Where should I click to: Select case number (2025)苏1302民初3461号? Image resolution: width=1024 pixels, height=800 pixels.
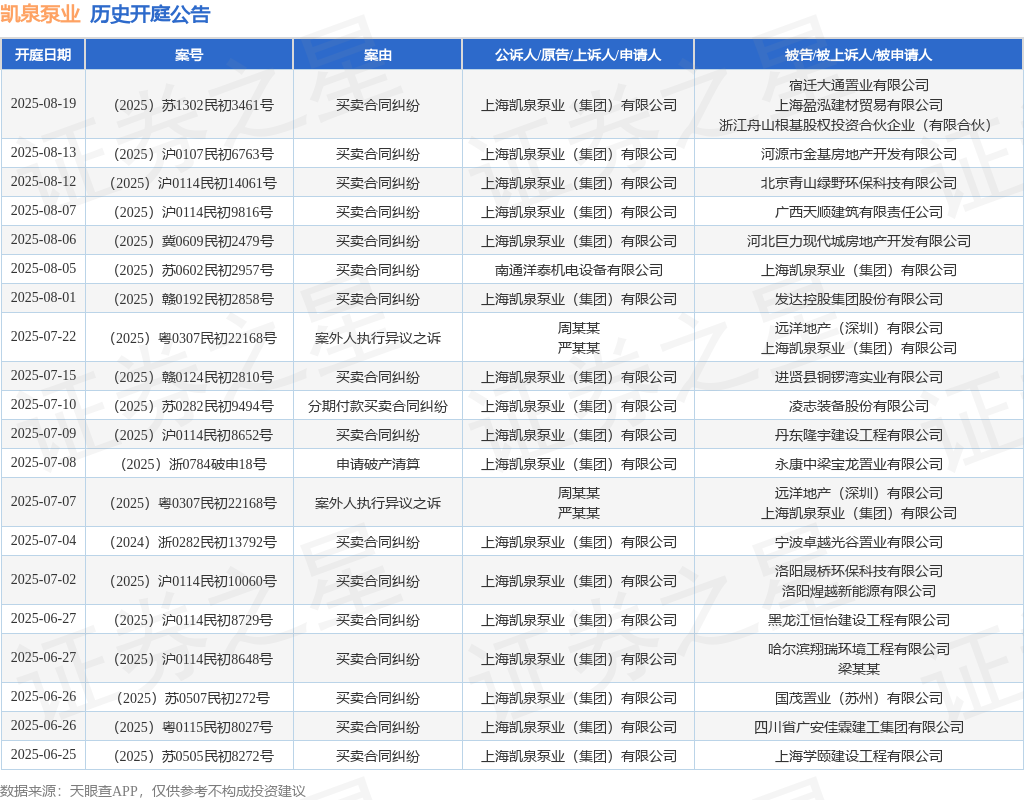click(x=193, y=105)
